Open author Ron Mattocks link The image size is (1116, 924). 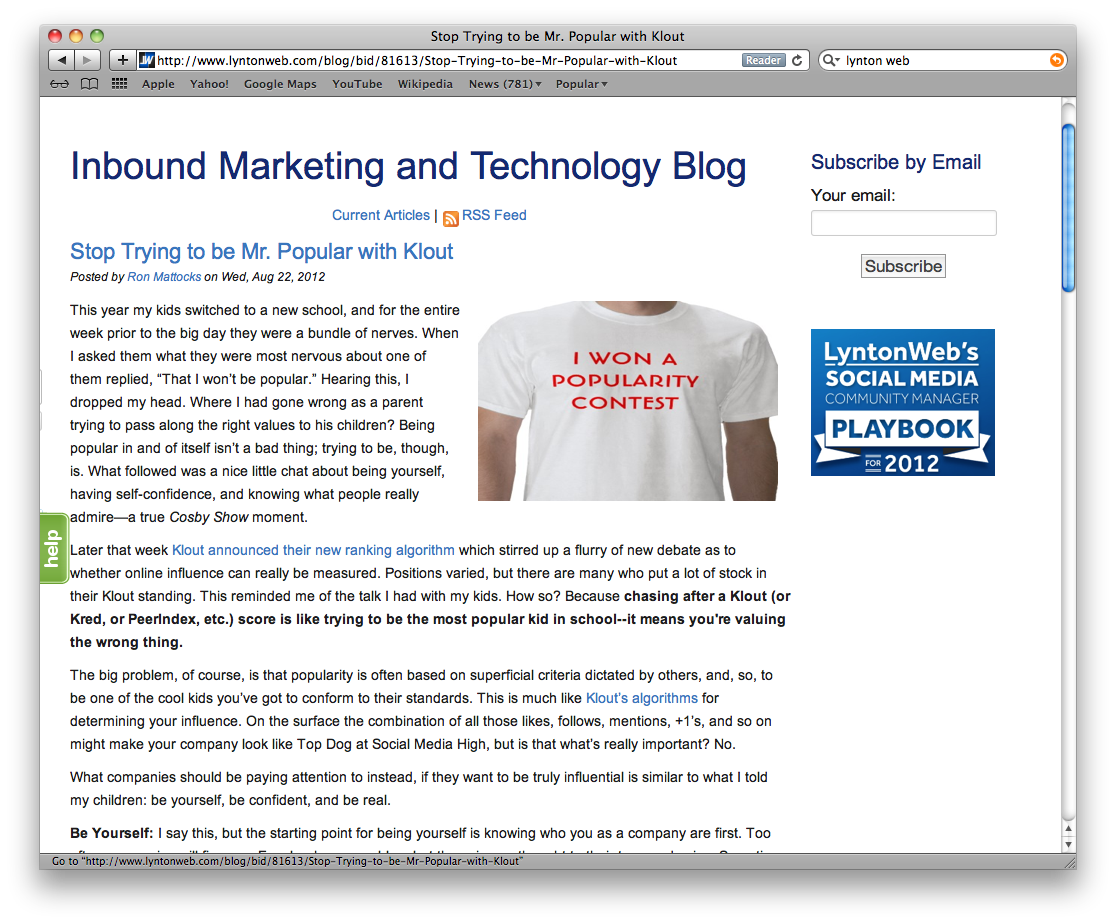tap(164, 277)
